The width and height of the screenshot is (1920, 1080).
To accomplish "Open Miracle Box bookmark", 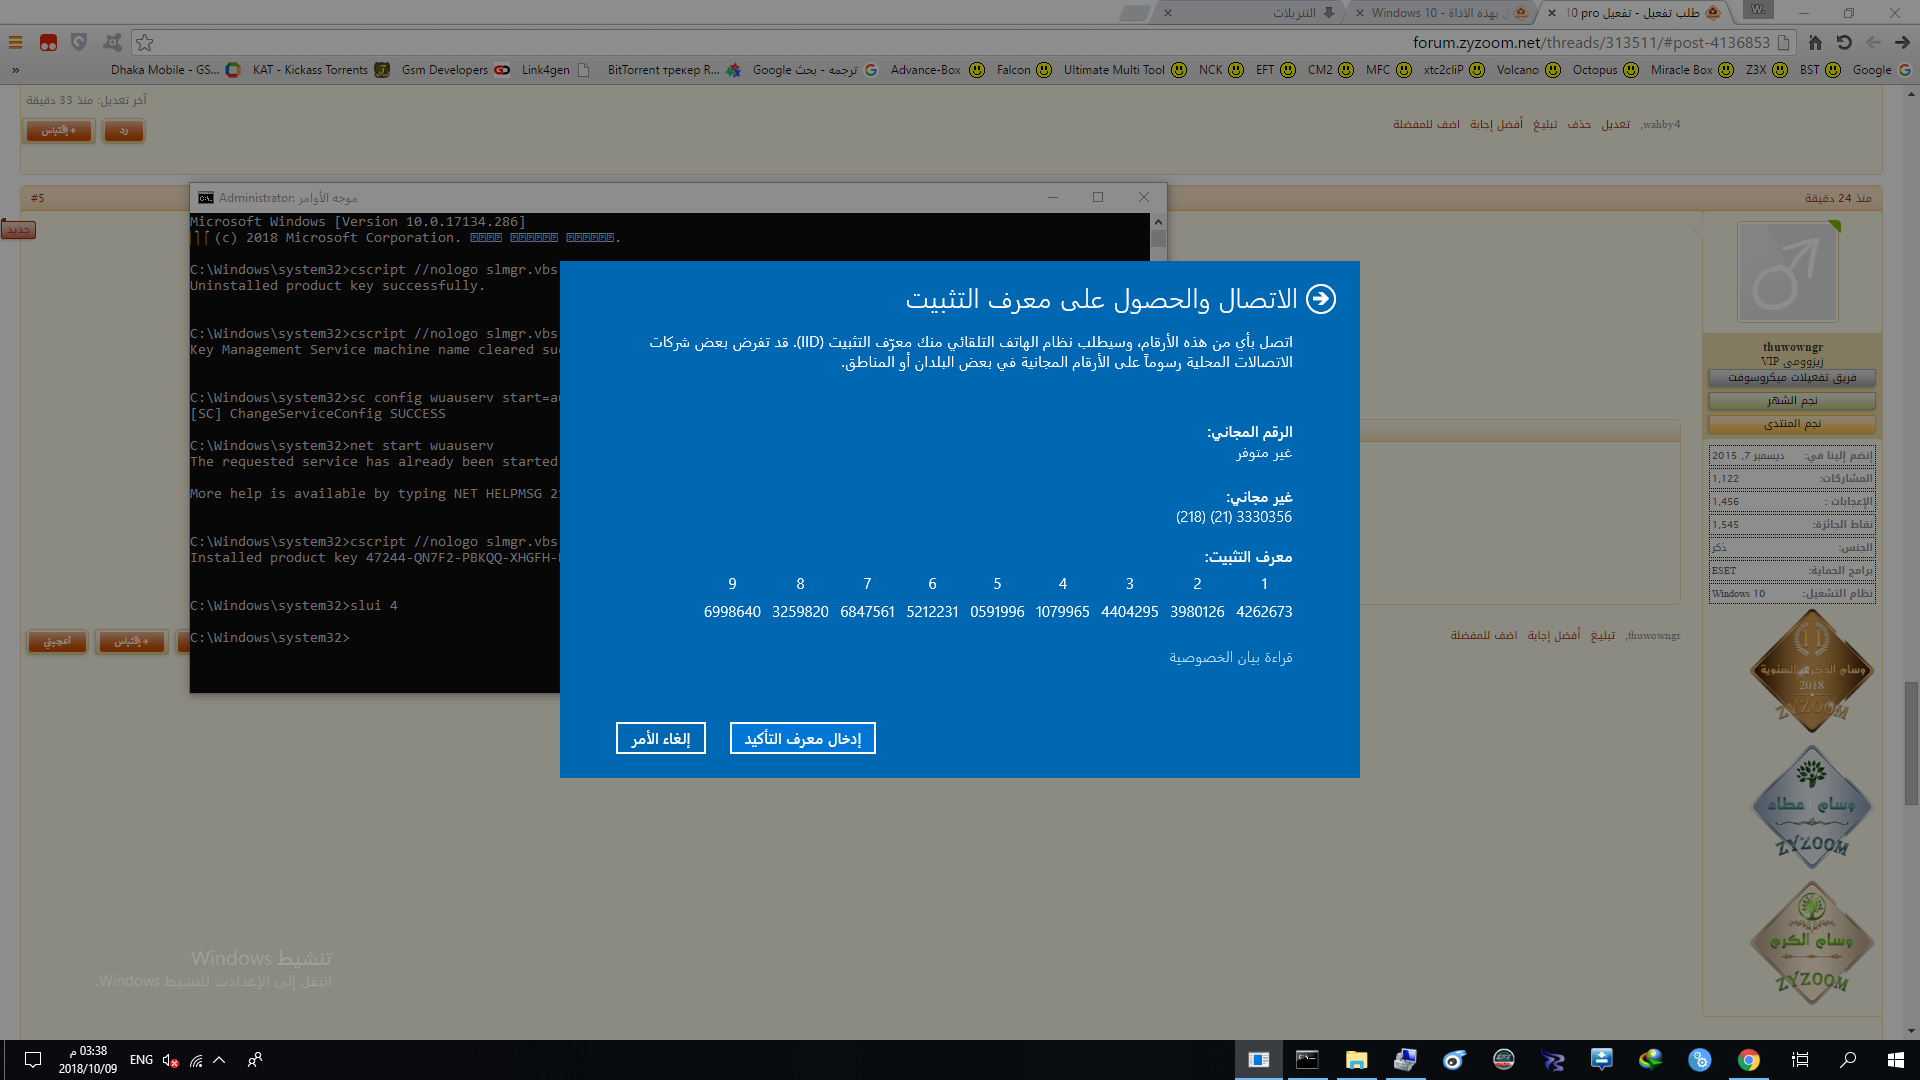I will (1692, 70).
